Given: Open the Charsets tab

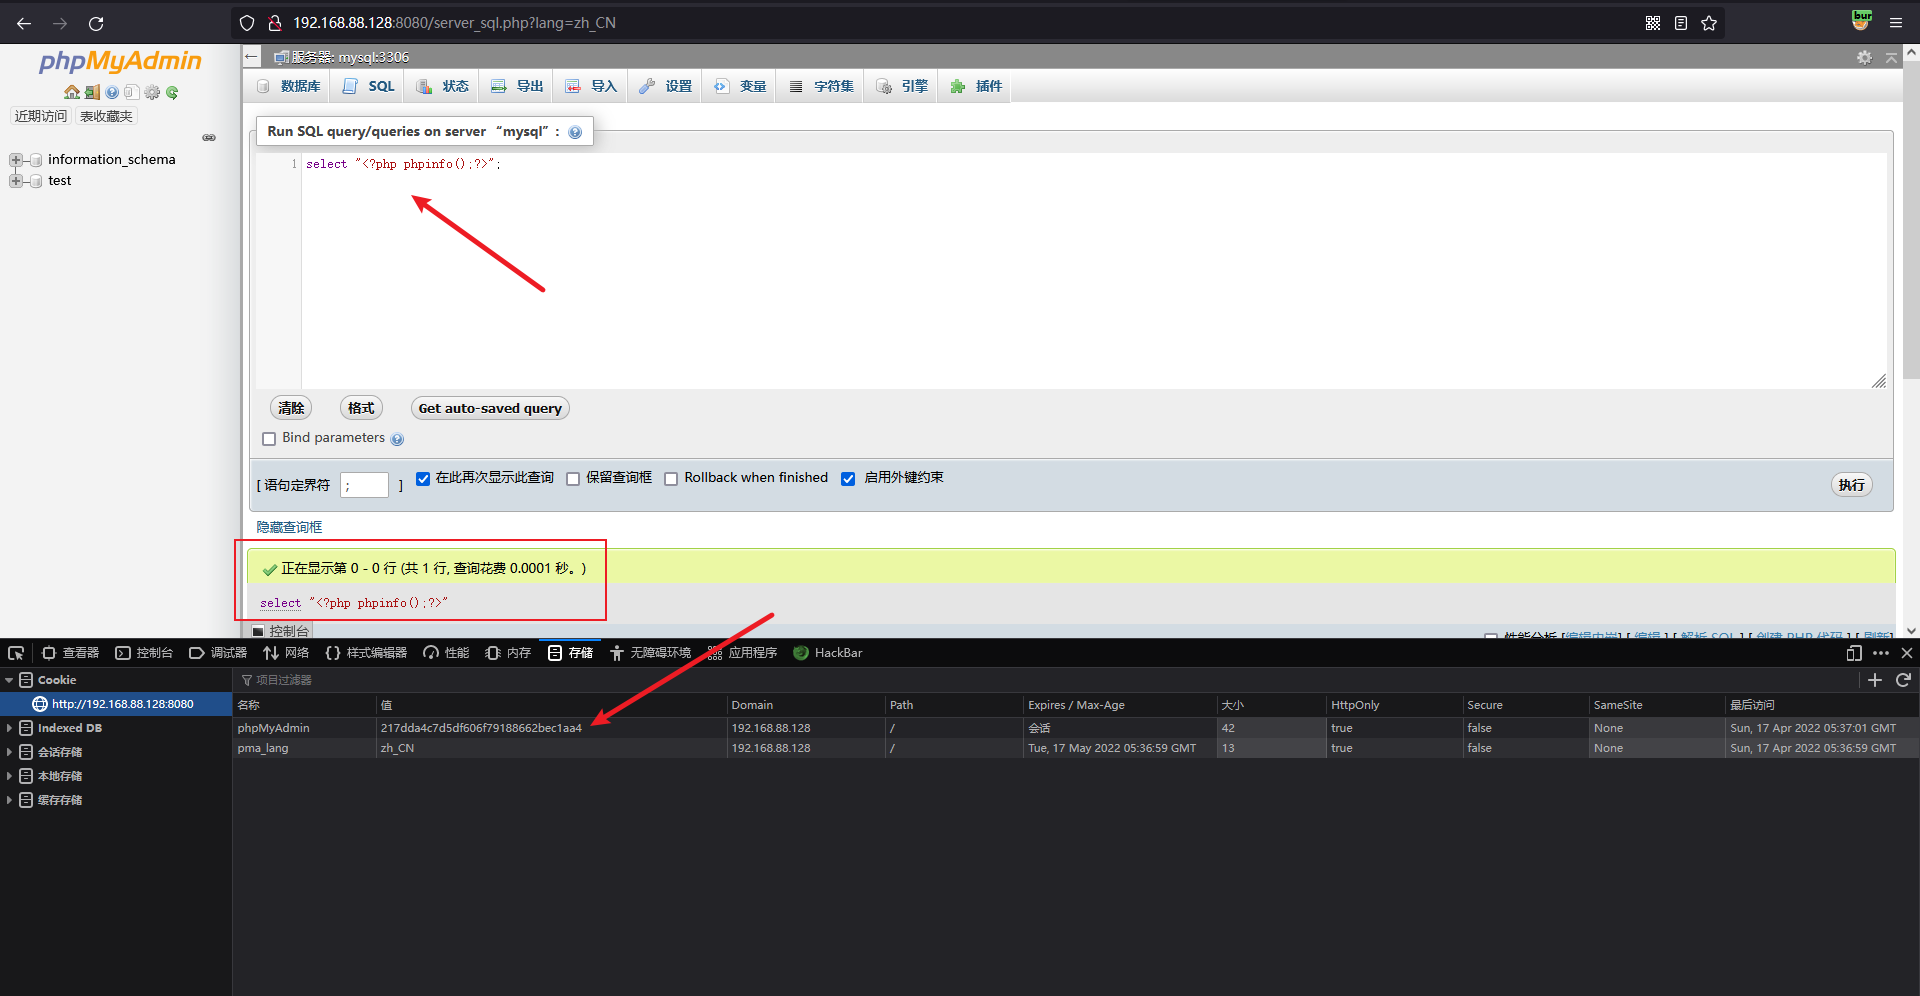Looking at the screenshot, I should (x=821, y=86).
